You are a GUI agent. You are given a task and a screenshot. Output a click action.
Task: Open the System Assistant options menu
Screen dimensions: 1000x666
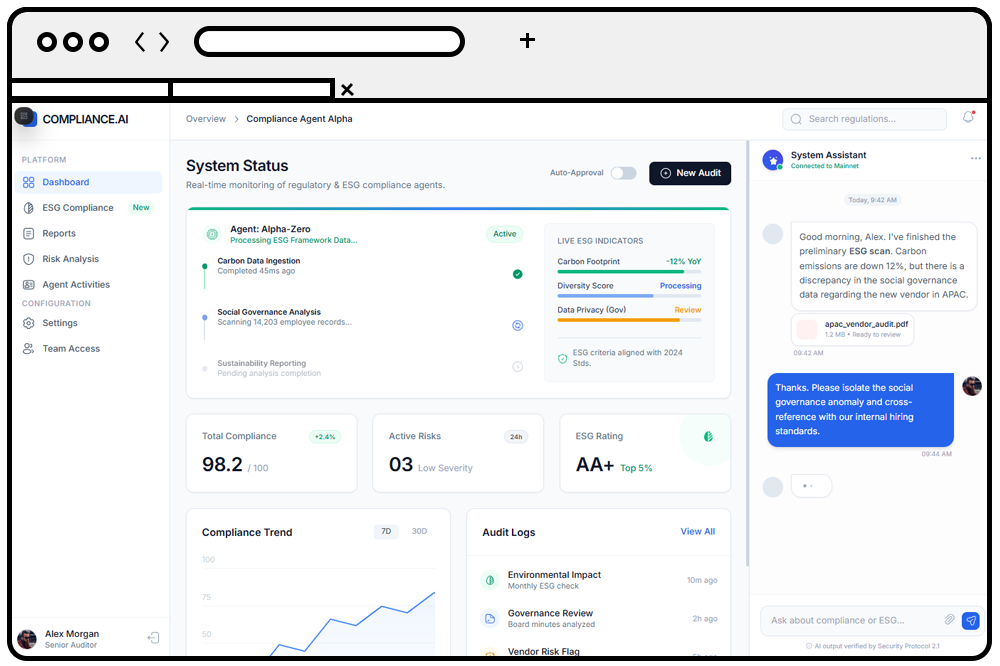pyautogui.click(x=976, y=158)
